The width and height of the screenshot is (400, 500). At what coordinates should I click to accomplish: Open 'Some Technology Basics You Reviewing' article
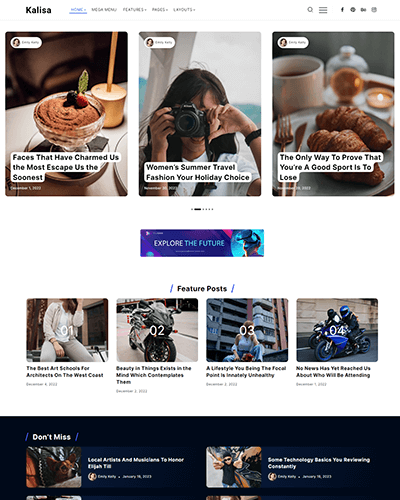[x=319, y=463]
